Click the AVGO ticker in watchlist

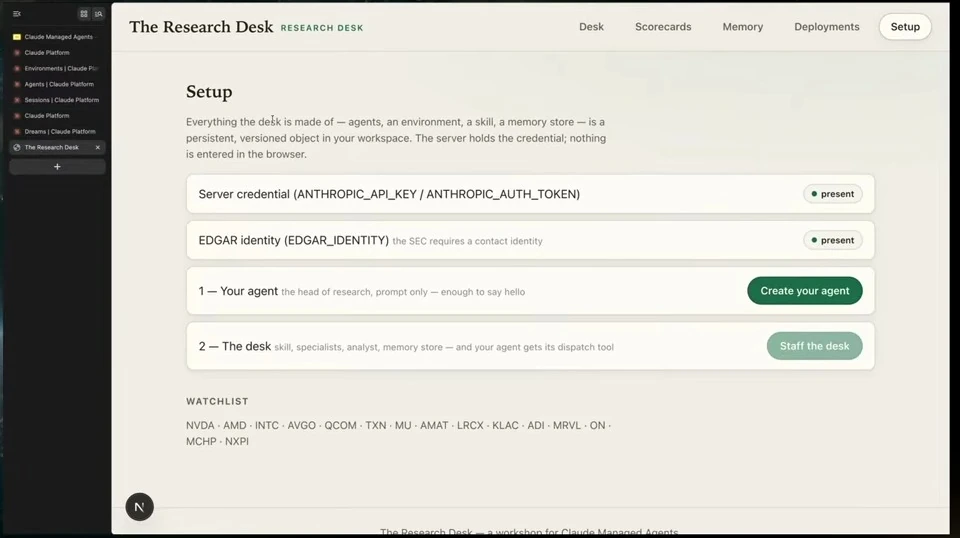pyautogui.click(x=302, y=425)
